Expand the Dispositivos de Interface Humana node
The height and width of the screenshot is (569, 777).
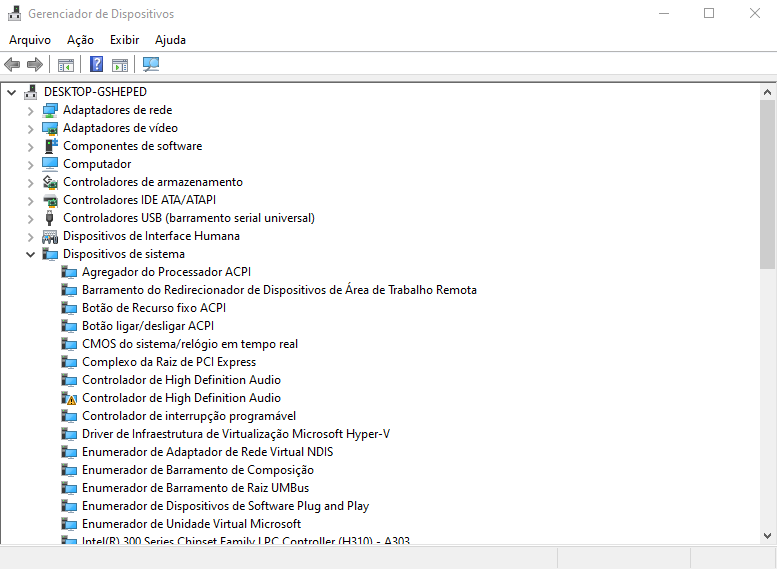[x=30, y=236]
